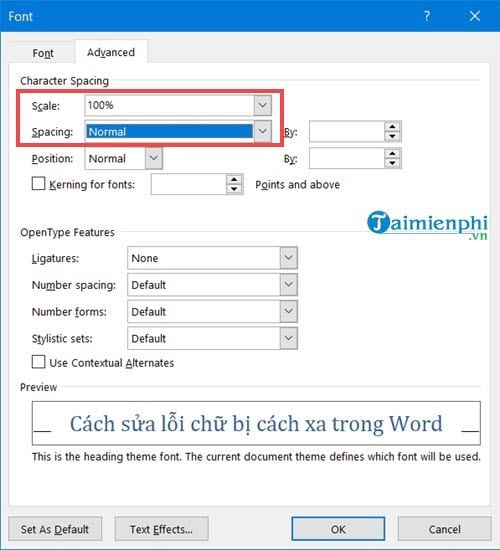Click the Set As Default button

(x=55, y=529)
